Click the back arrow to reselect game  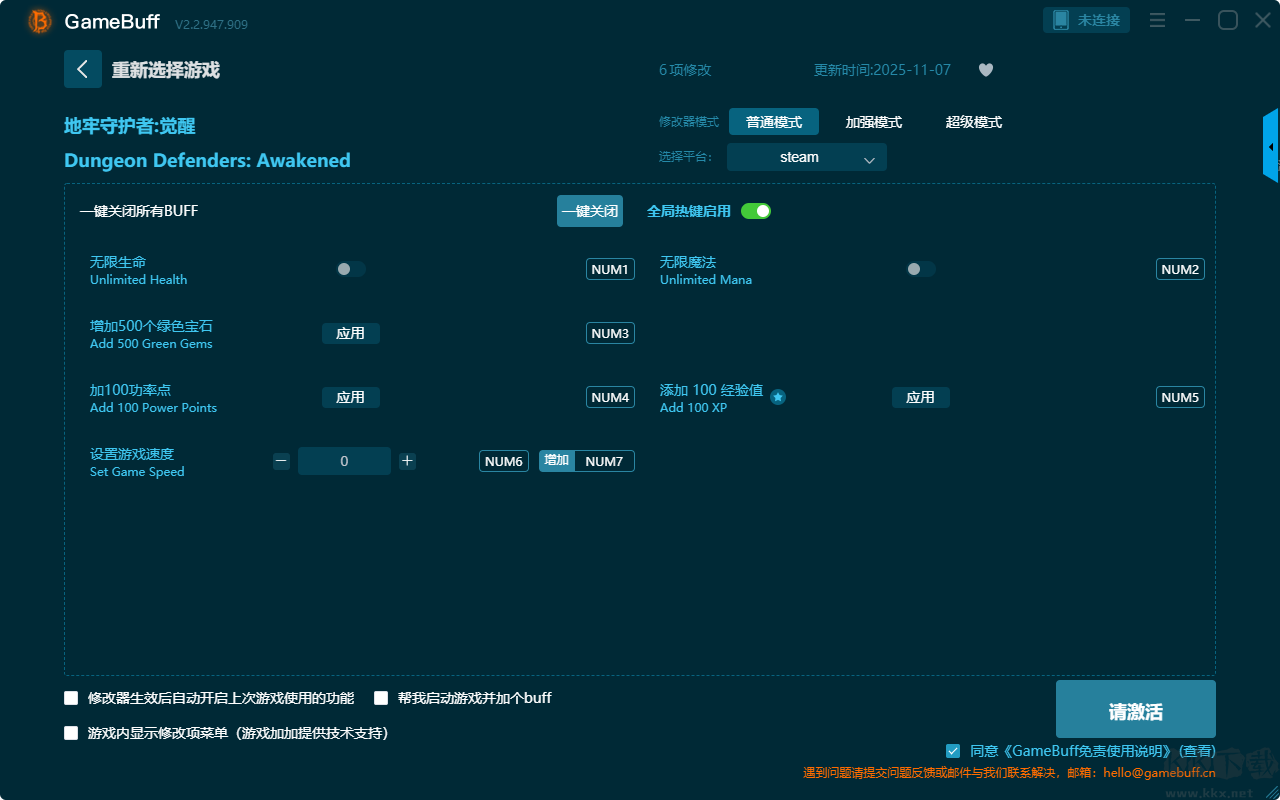click(83, 69)
